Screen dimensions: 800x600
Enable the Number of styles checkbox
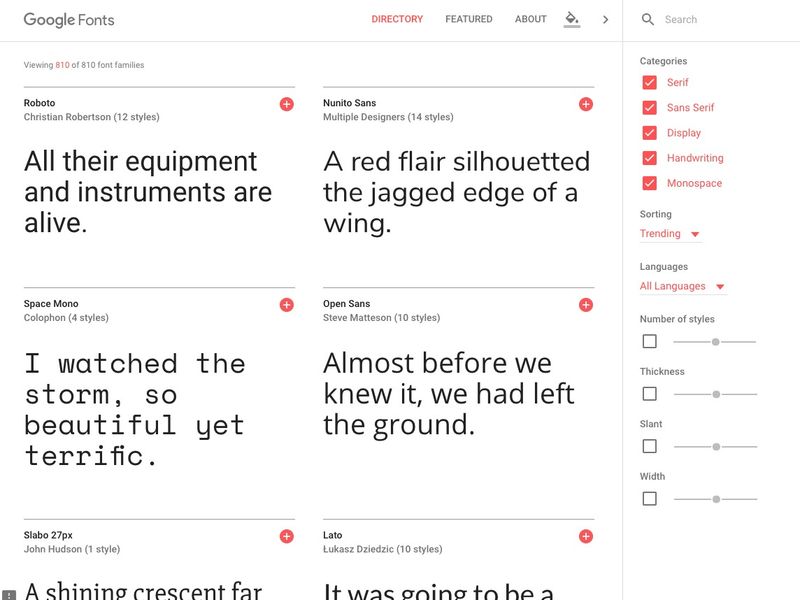(x=649, y=341)
